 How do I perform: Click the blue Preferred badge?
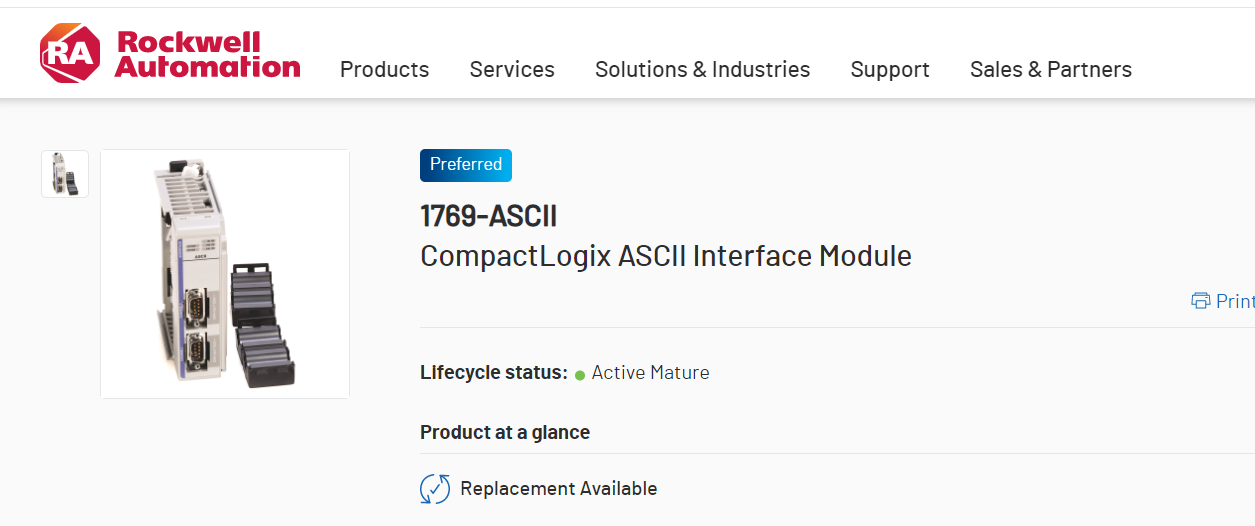tap(466, 165)
